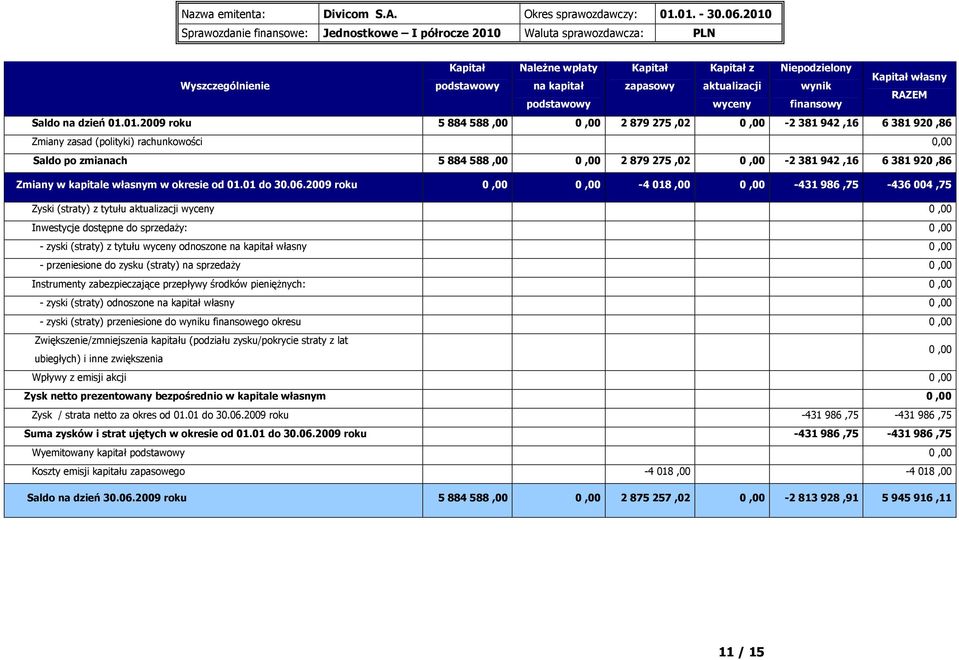Click the 'Nazwa emitenta:' label
Viewport: 959px width, 660px height.
(223, 14)
